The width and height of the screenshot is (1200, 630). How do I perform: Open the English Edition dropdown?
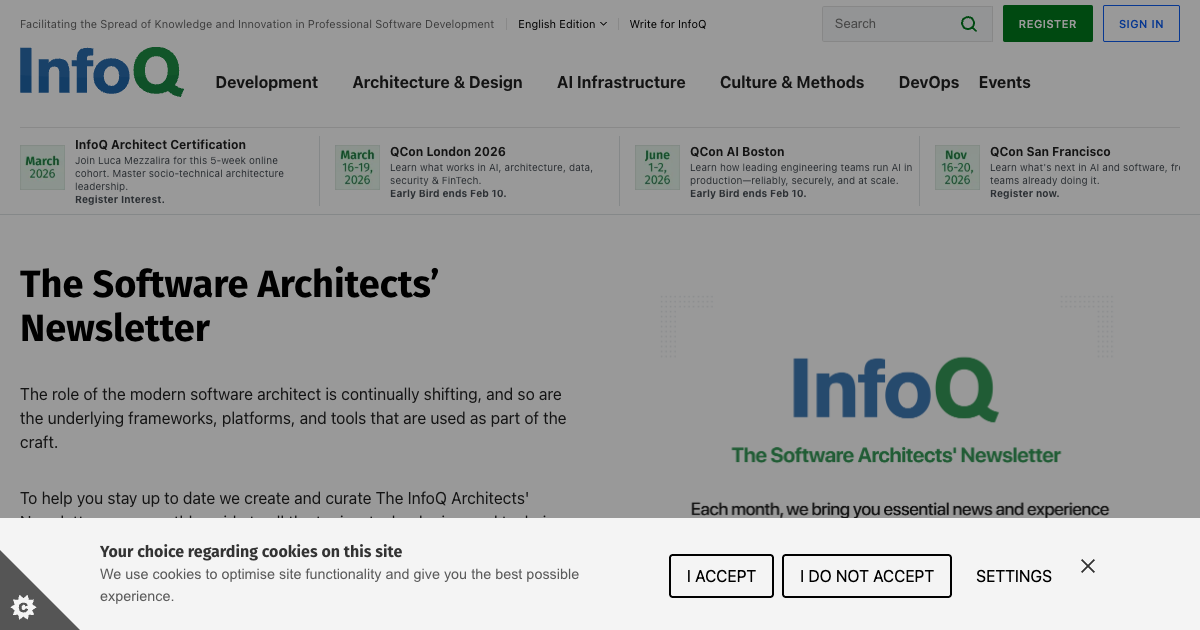[562, 24]
